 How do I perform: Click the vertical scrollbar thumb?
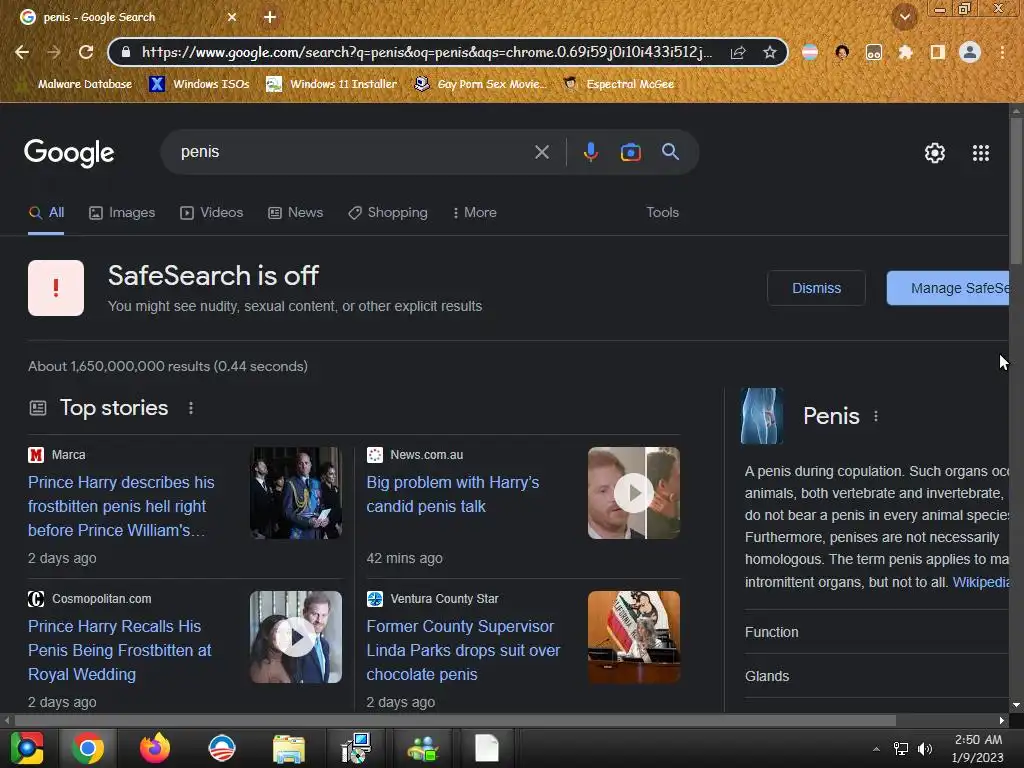pyautogui.click(x=1016, y=191)
